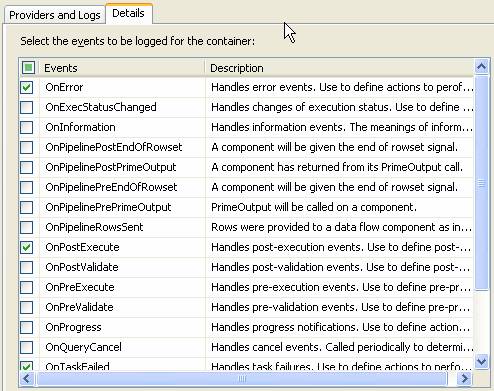Toggle the select-all events header checkbox
The height and width of the screenshot is (391, 494).
(x=28, y=68)
